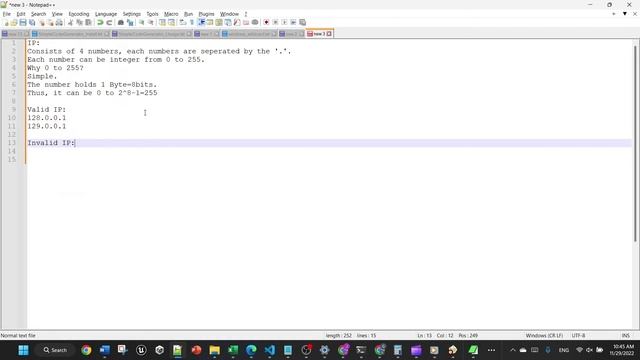Toggle the Monitoring eye icon
This screenshot has height=360, width=640.
coord(255,22)
